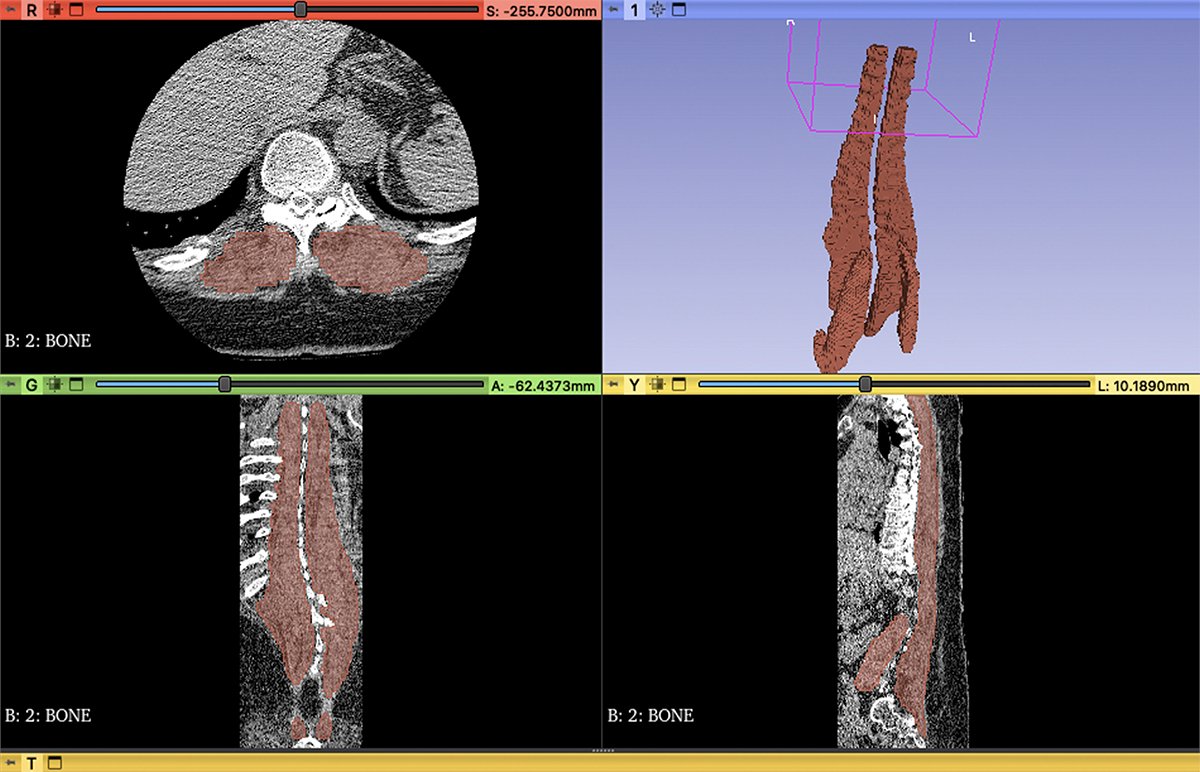Click the pin icon on the bottom T bar
This screenshot has height=772, width=1200.
9,765
